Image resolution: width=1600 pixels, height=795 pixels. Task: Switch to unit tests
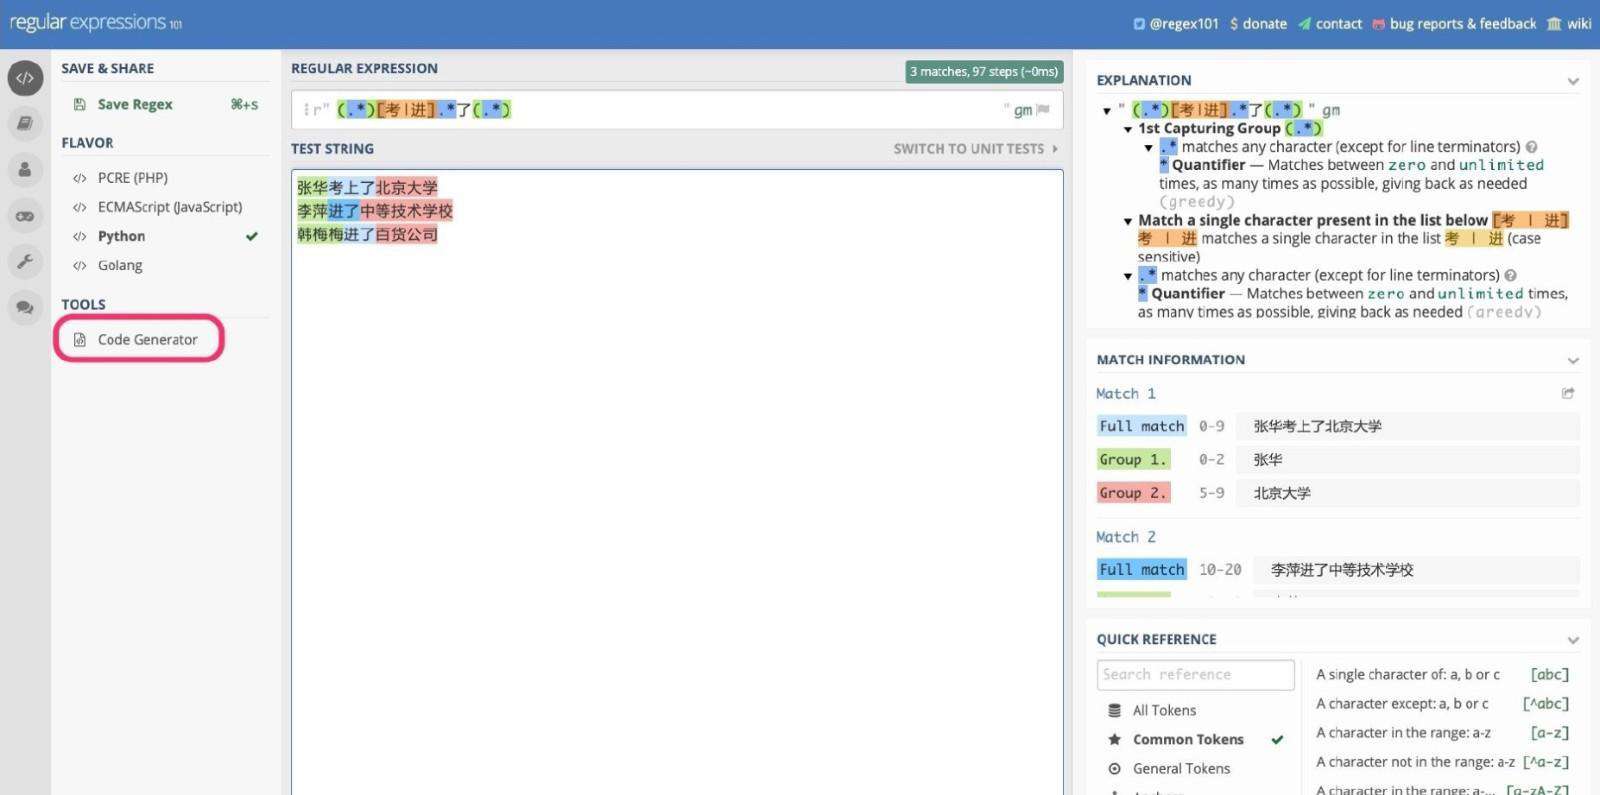tap(975, 149)
